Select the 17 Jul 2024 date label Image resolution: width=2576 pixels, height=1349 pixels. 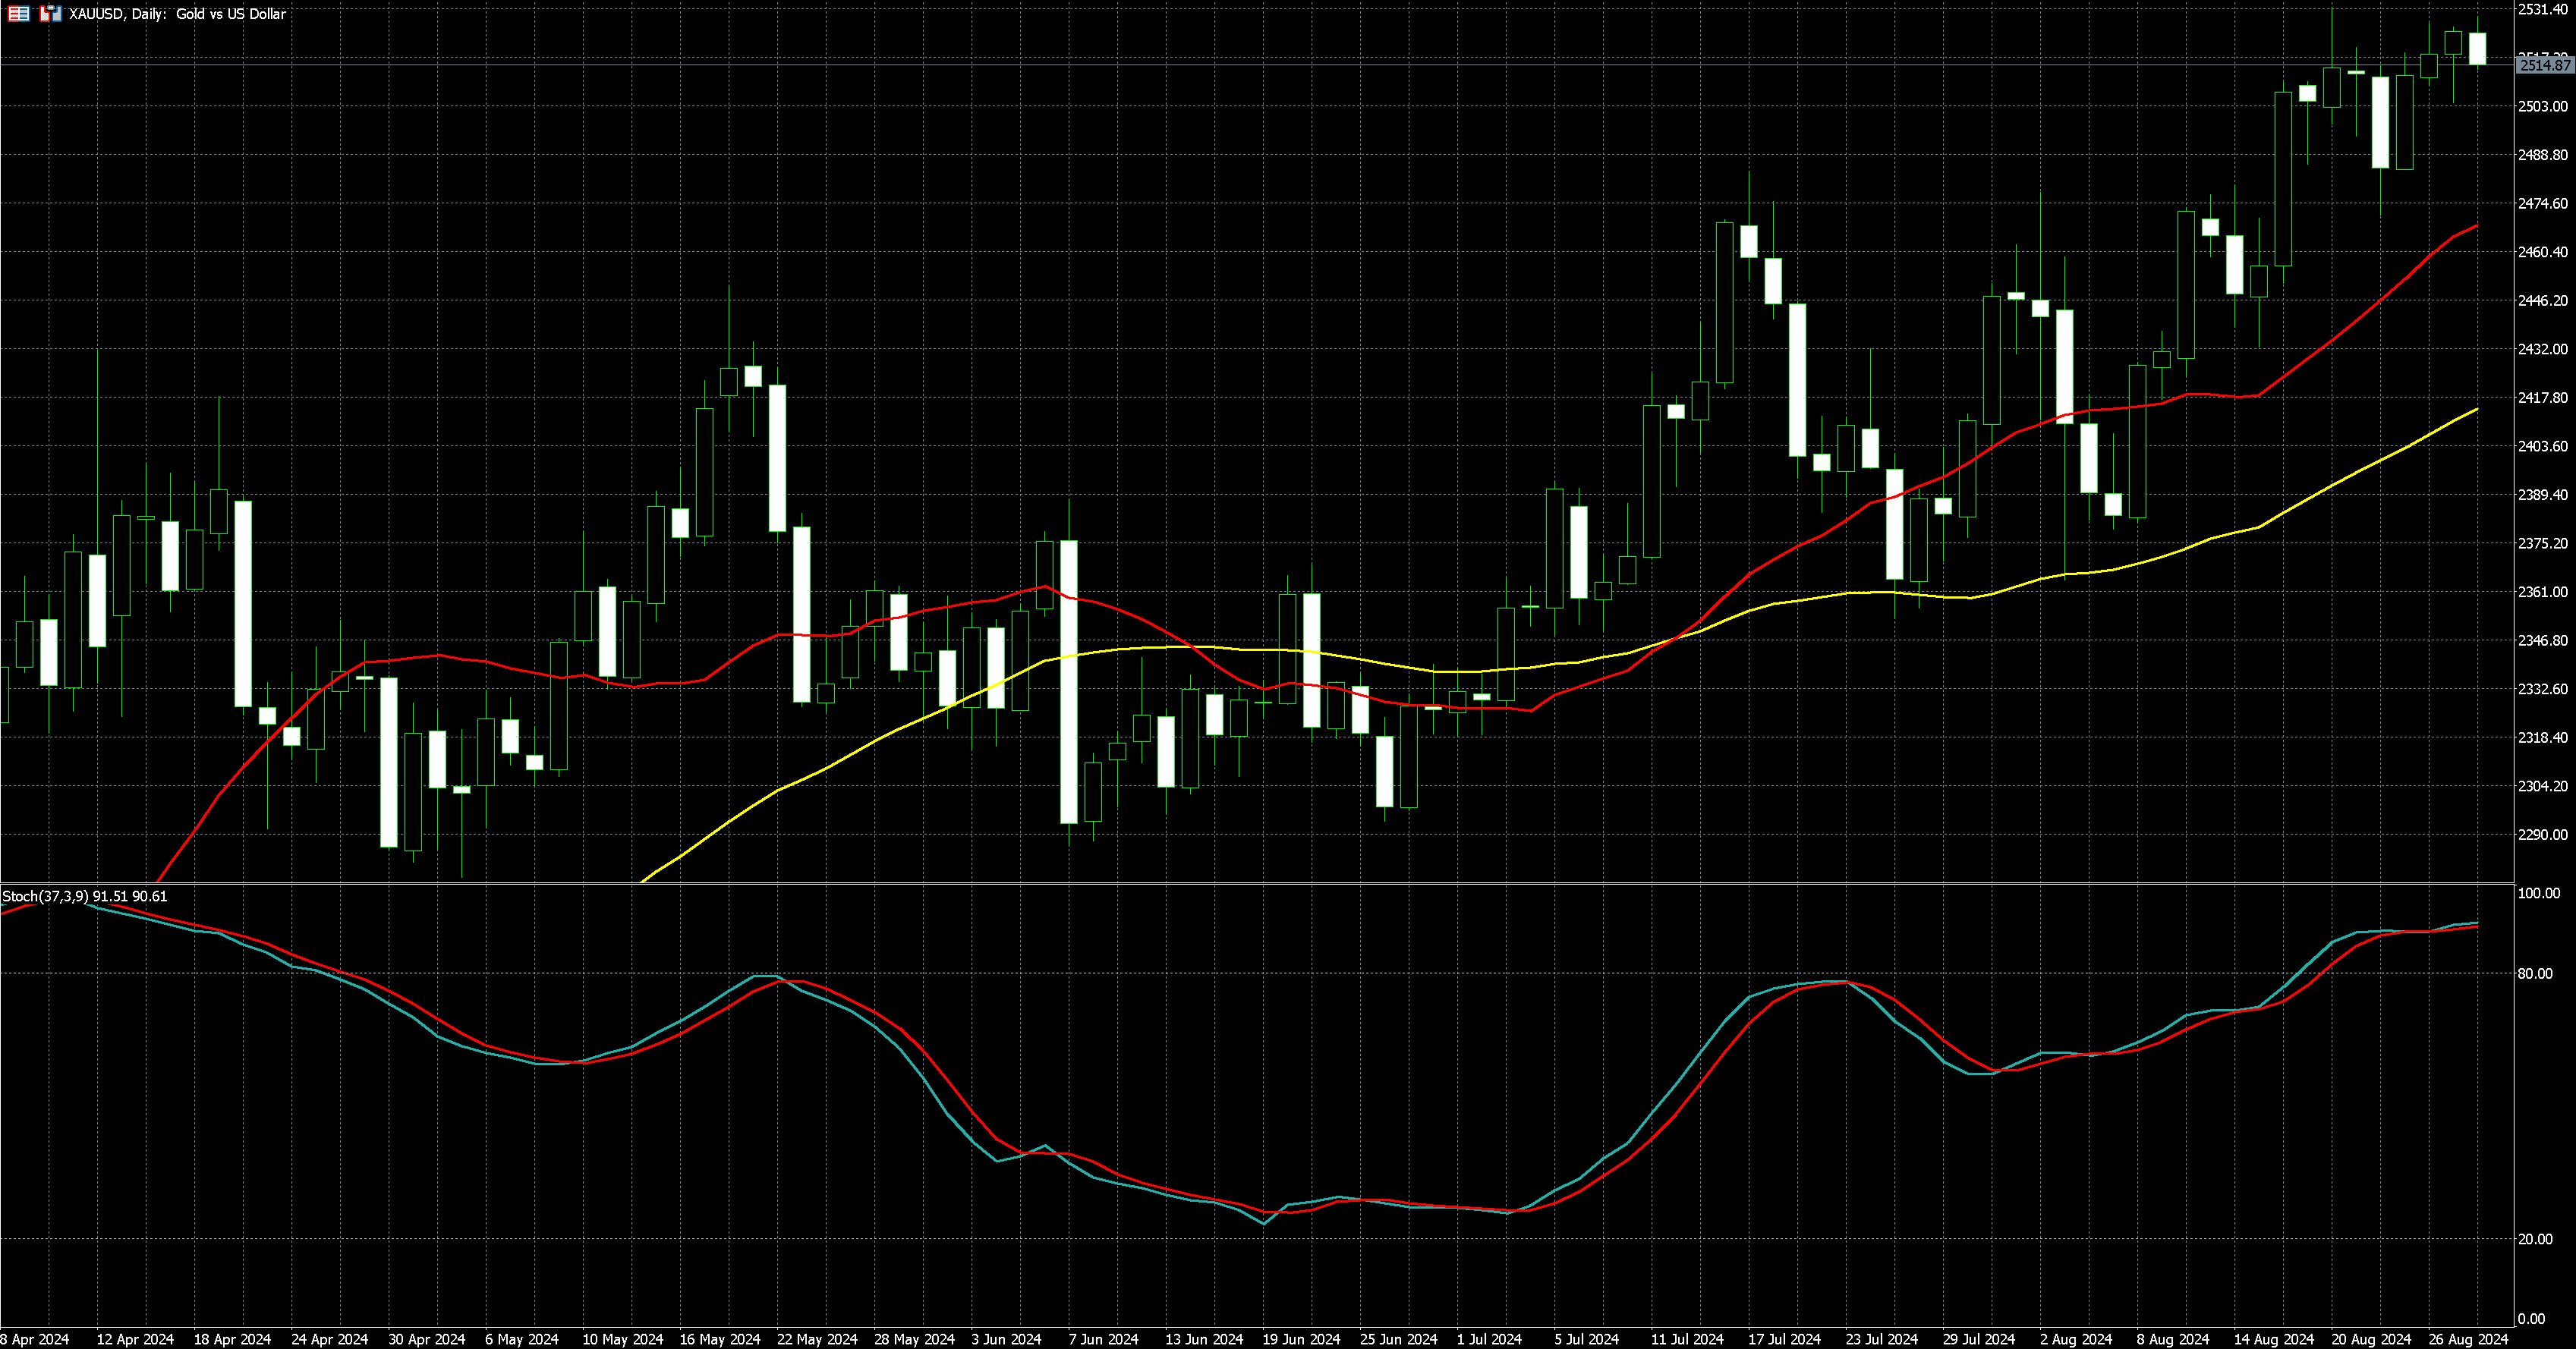pyautogui.click(x=1784, y=1339)
